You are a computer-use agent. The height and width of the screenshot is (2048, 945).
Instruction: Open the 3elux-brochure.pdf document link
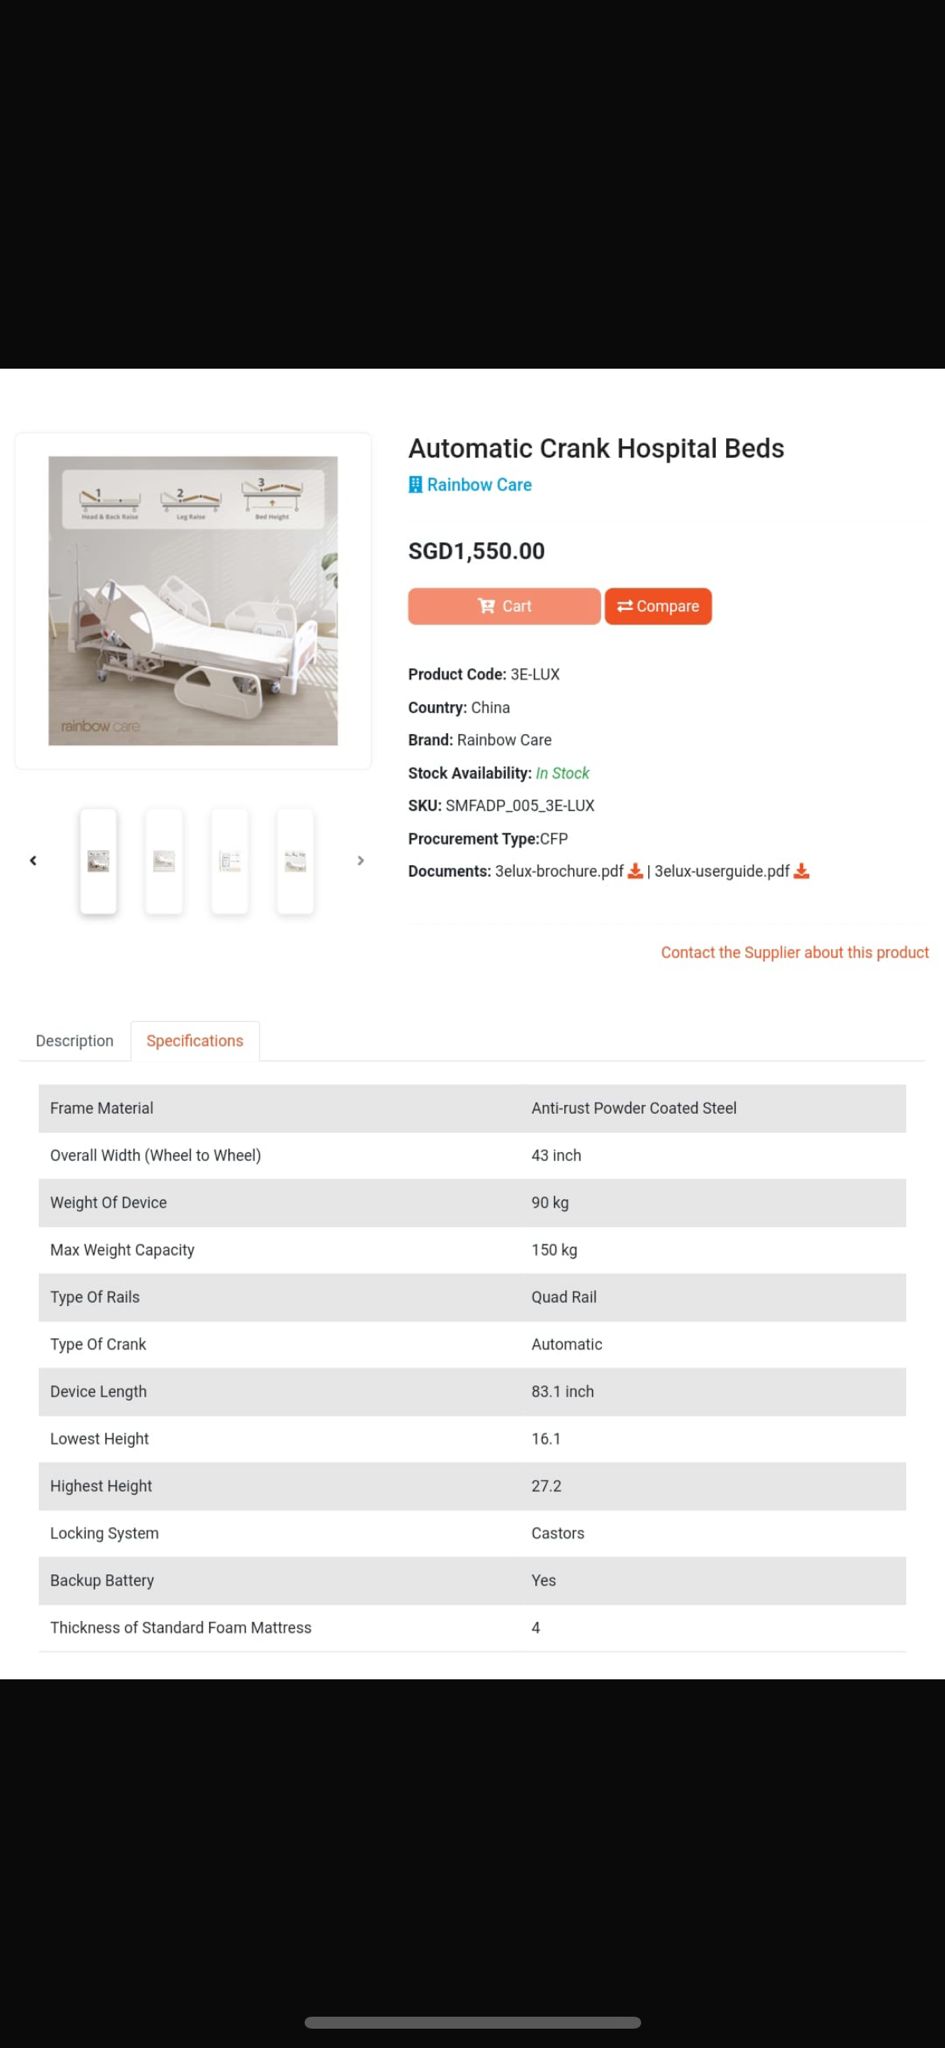pos(559,871)
